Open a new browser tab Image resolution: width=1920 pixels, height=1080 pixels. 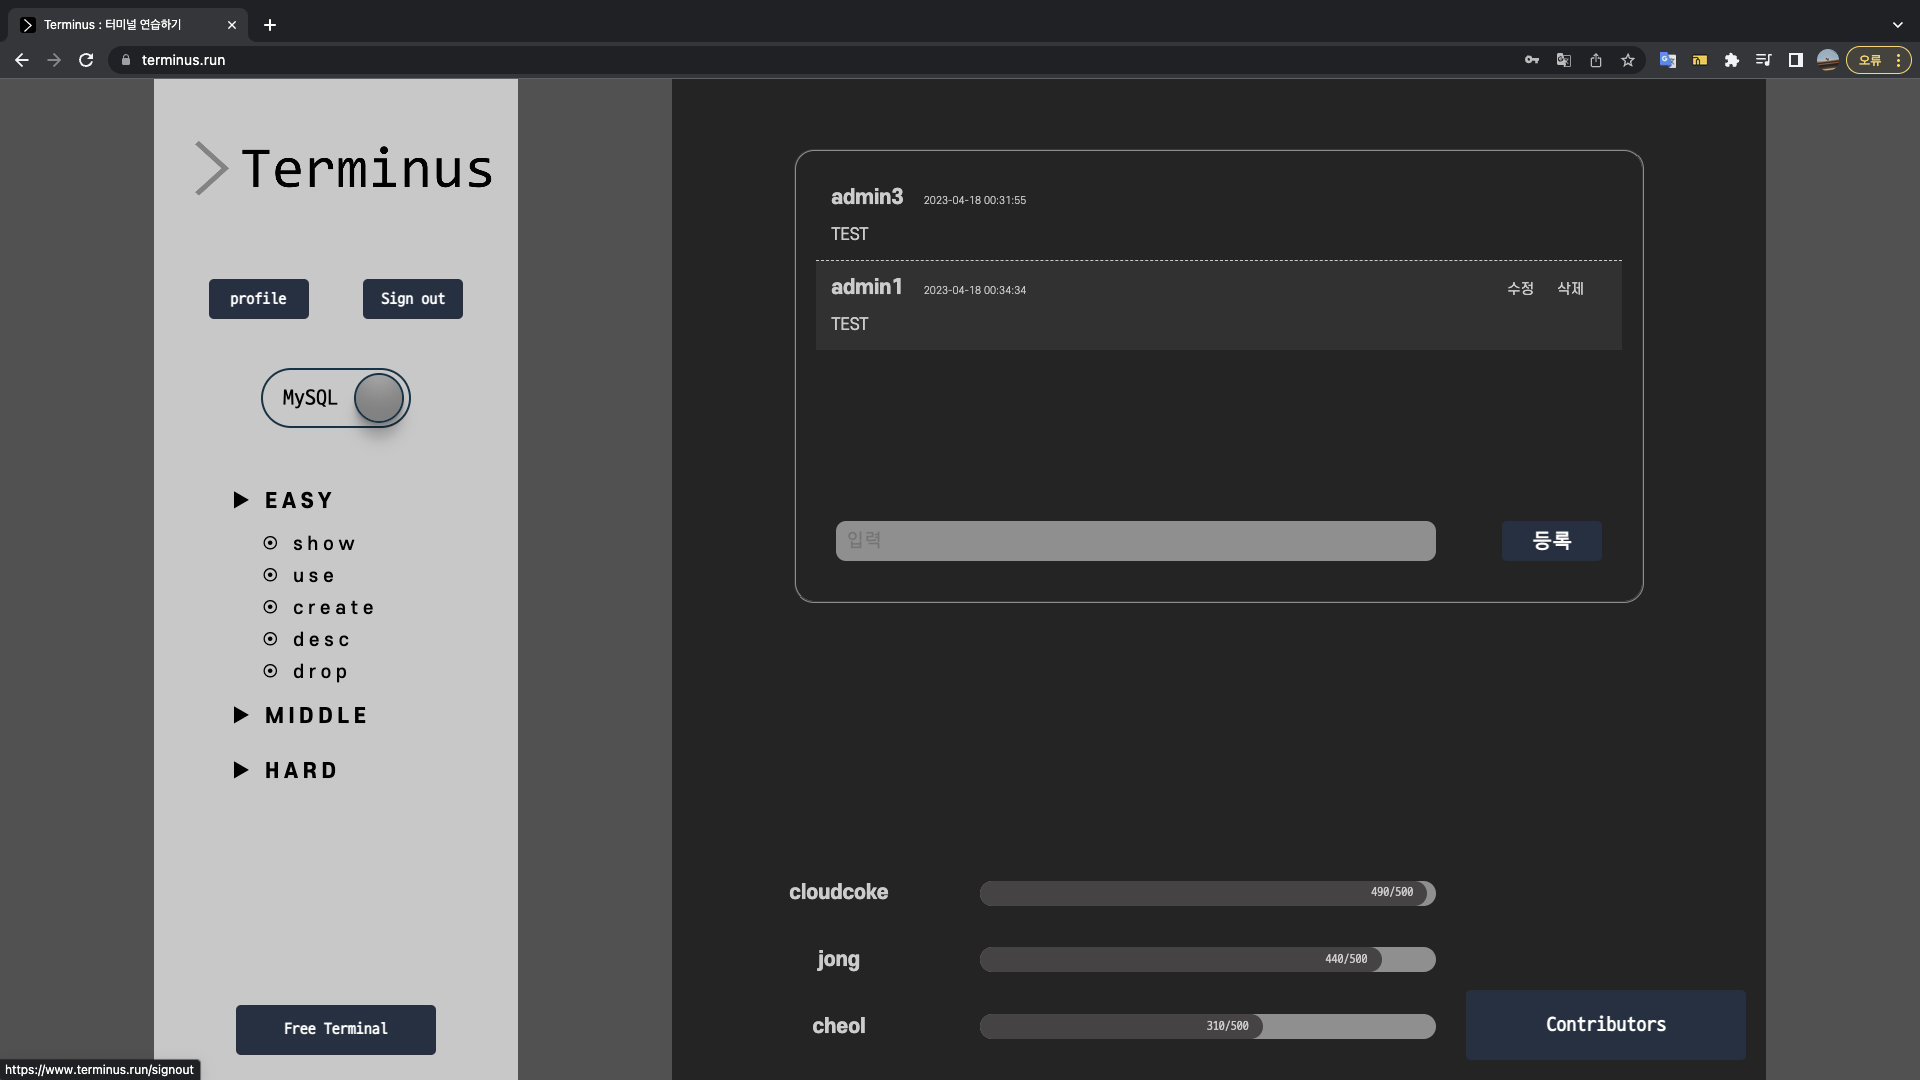pos(270,25)
